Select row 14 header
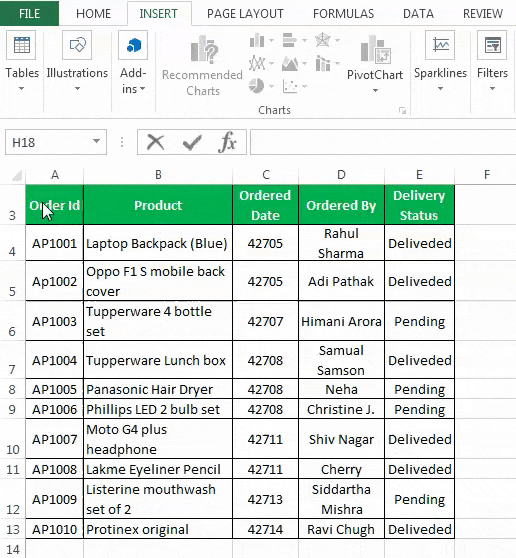The image size is (516, 558). click(12, 549)
